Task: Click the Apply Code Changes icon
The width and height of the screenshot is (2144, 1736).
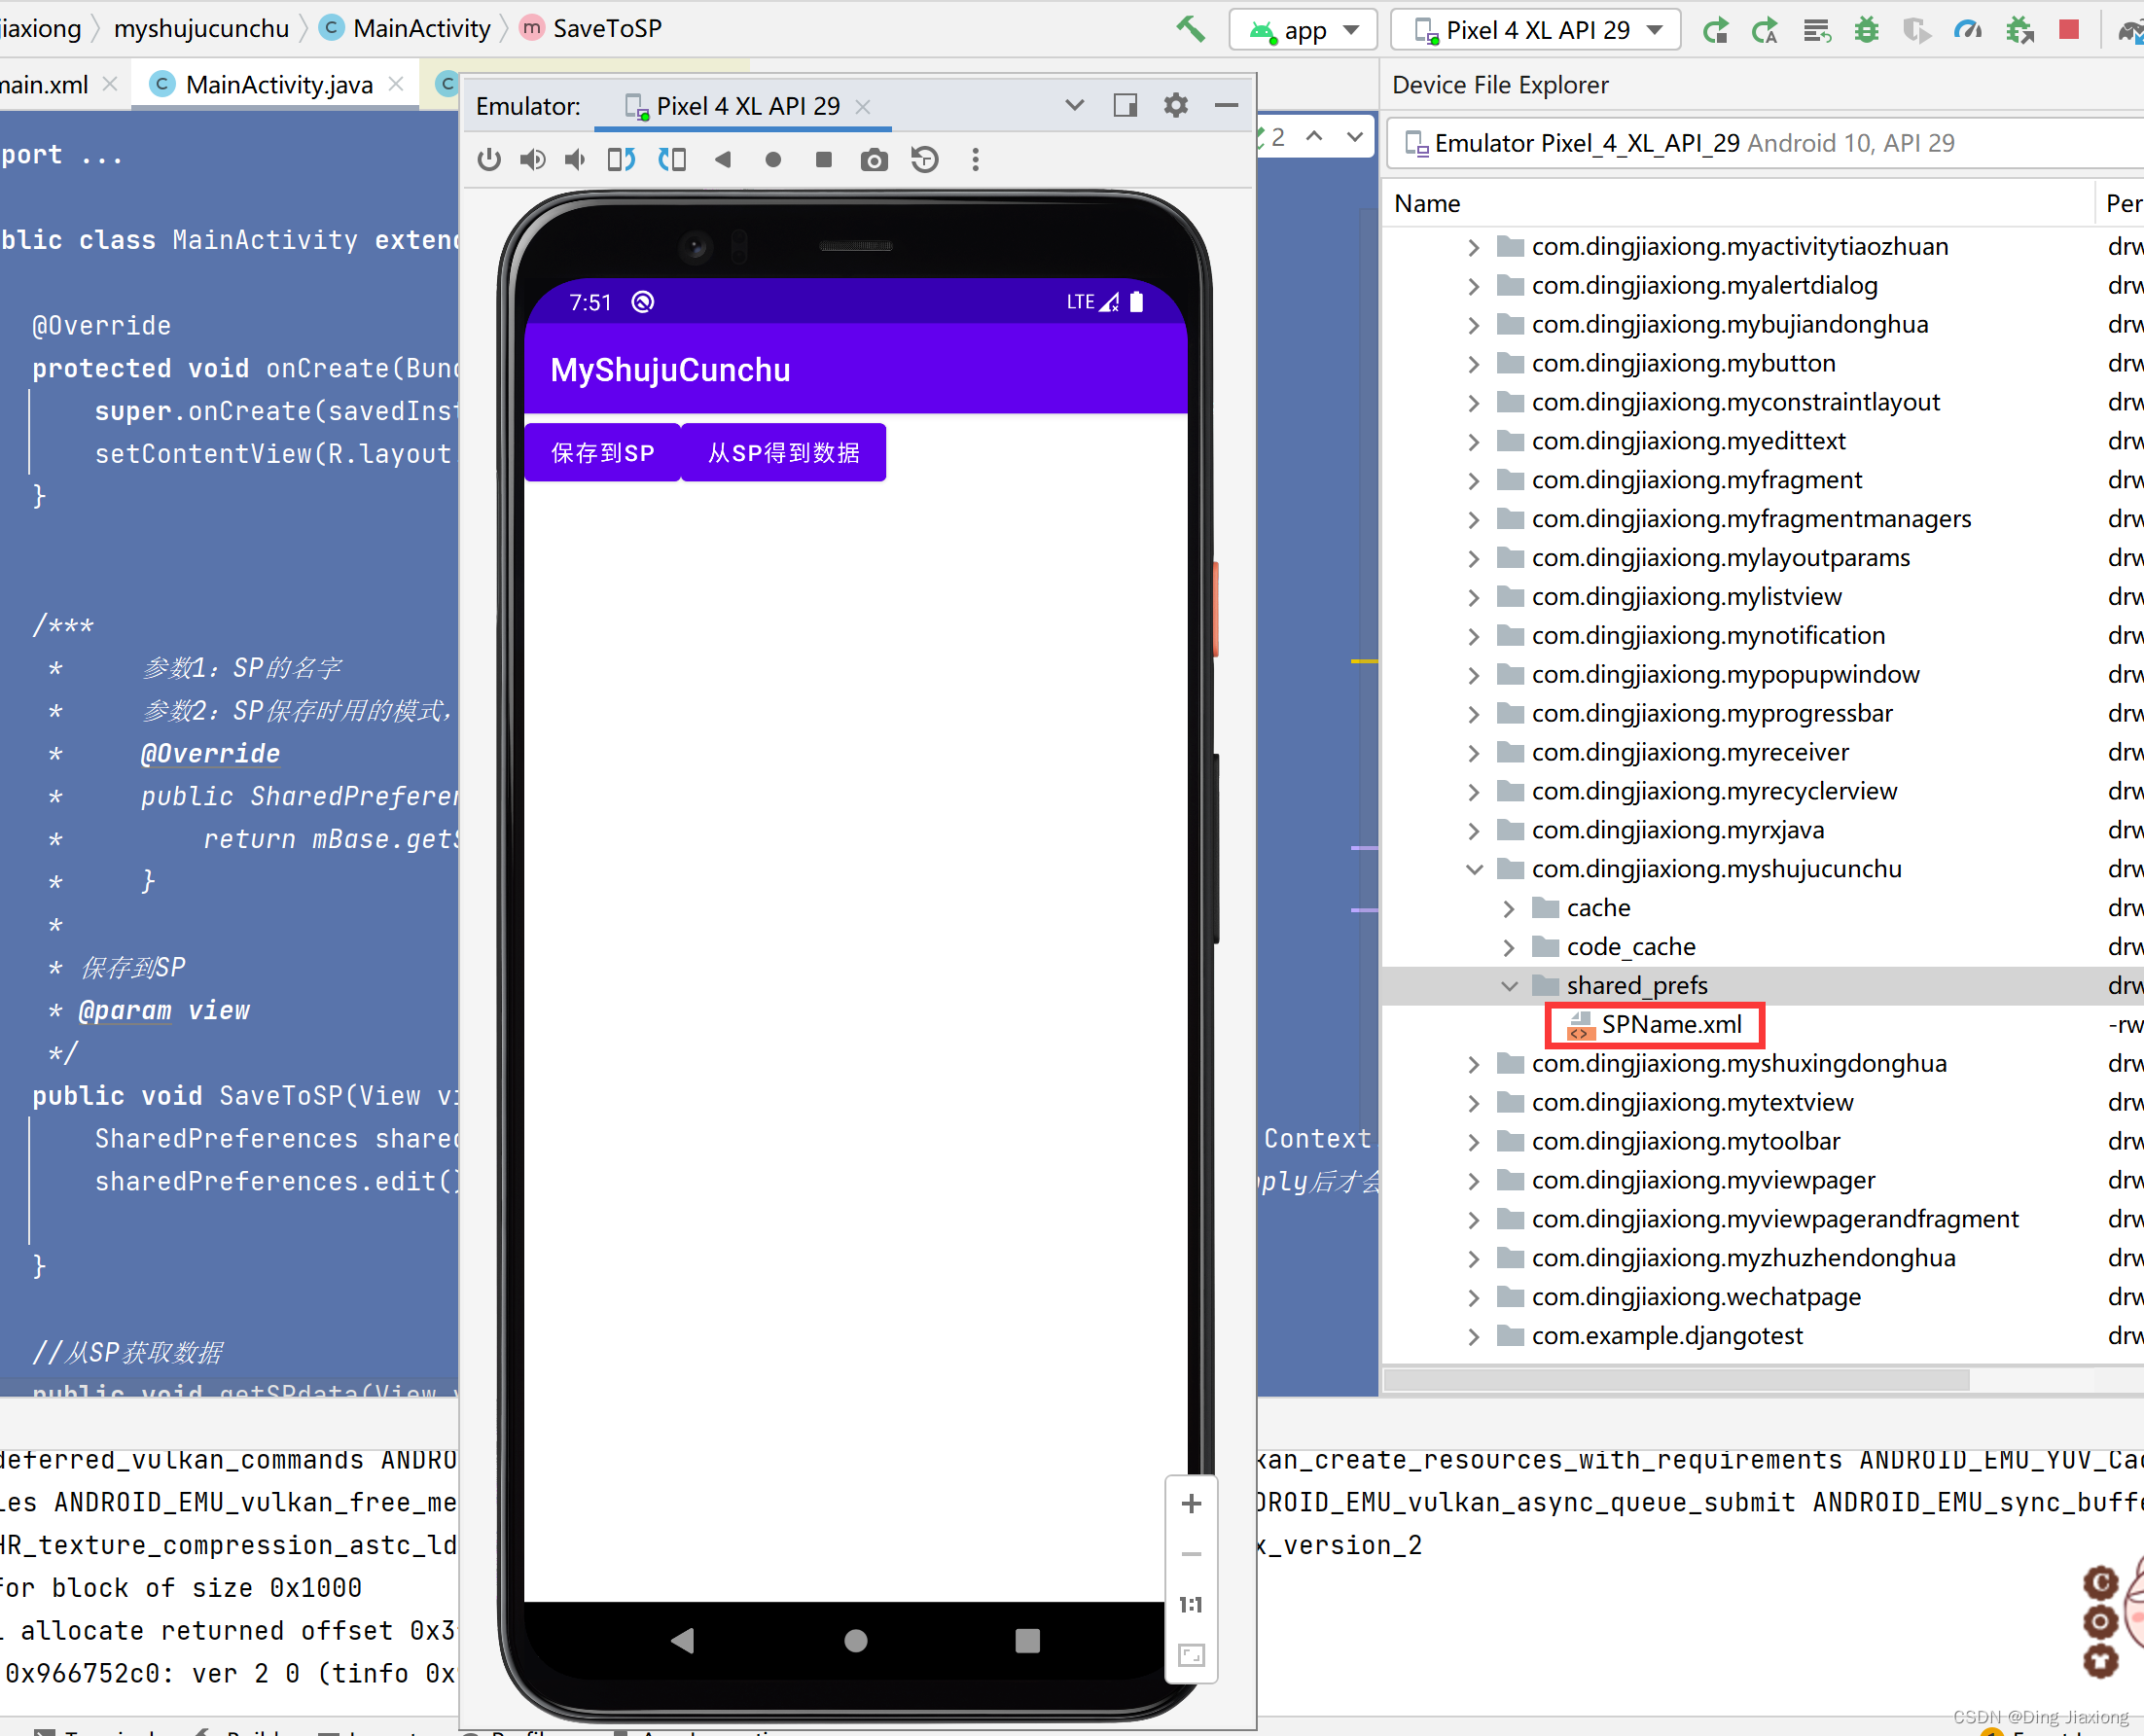Action: coord(1817,30)
